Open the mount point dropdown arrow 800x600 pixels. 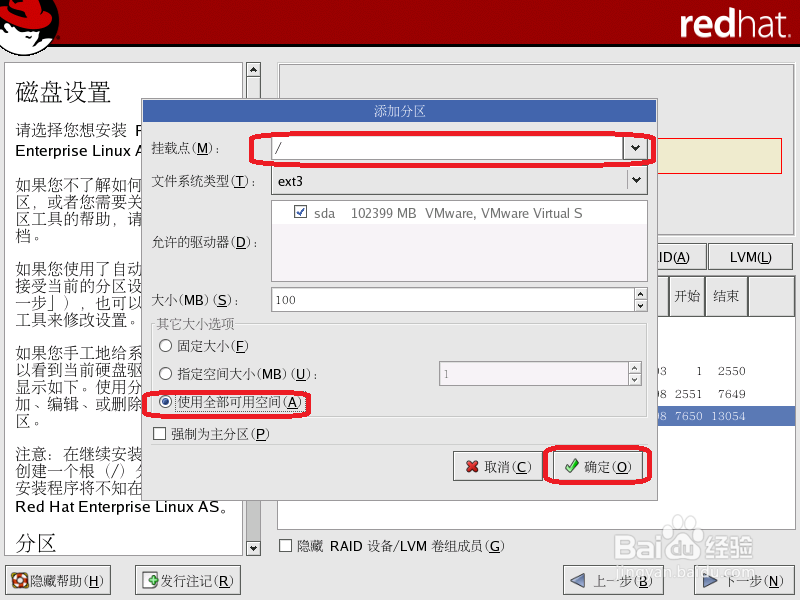635,148
